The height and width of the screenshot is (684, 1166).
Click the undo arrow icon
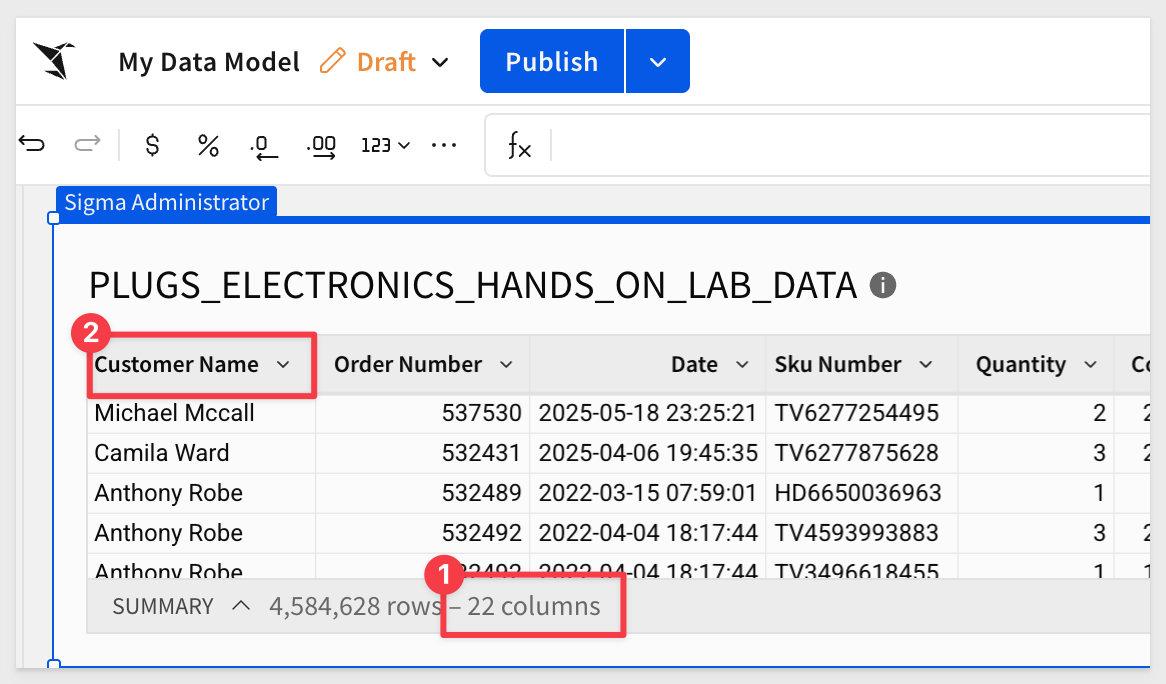[x=32, y=143]
